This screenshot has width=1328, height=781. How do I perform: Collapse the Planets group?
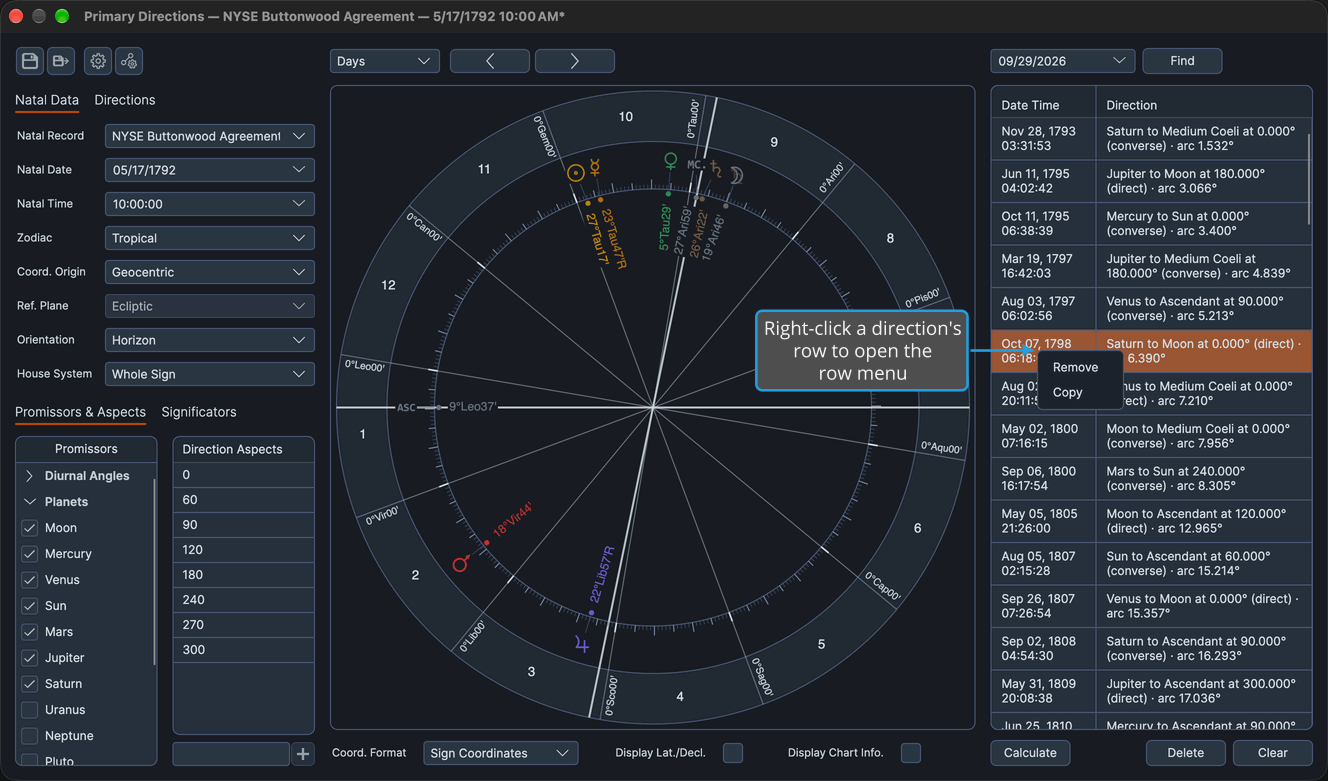[30, 502]
